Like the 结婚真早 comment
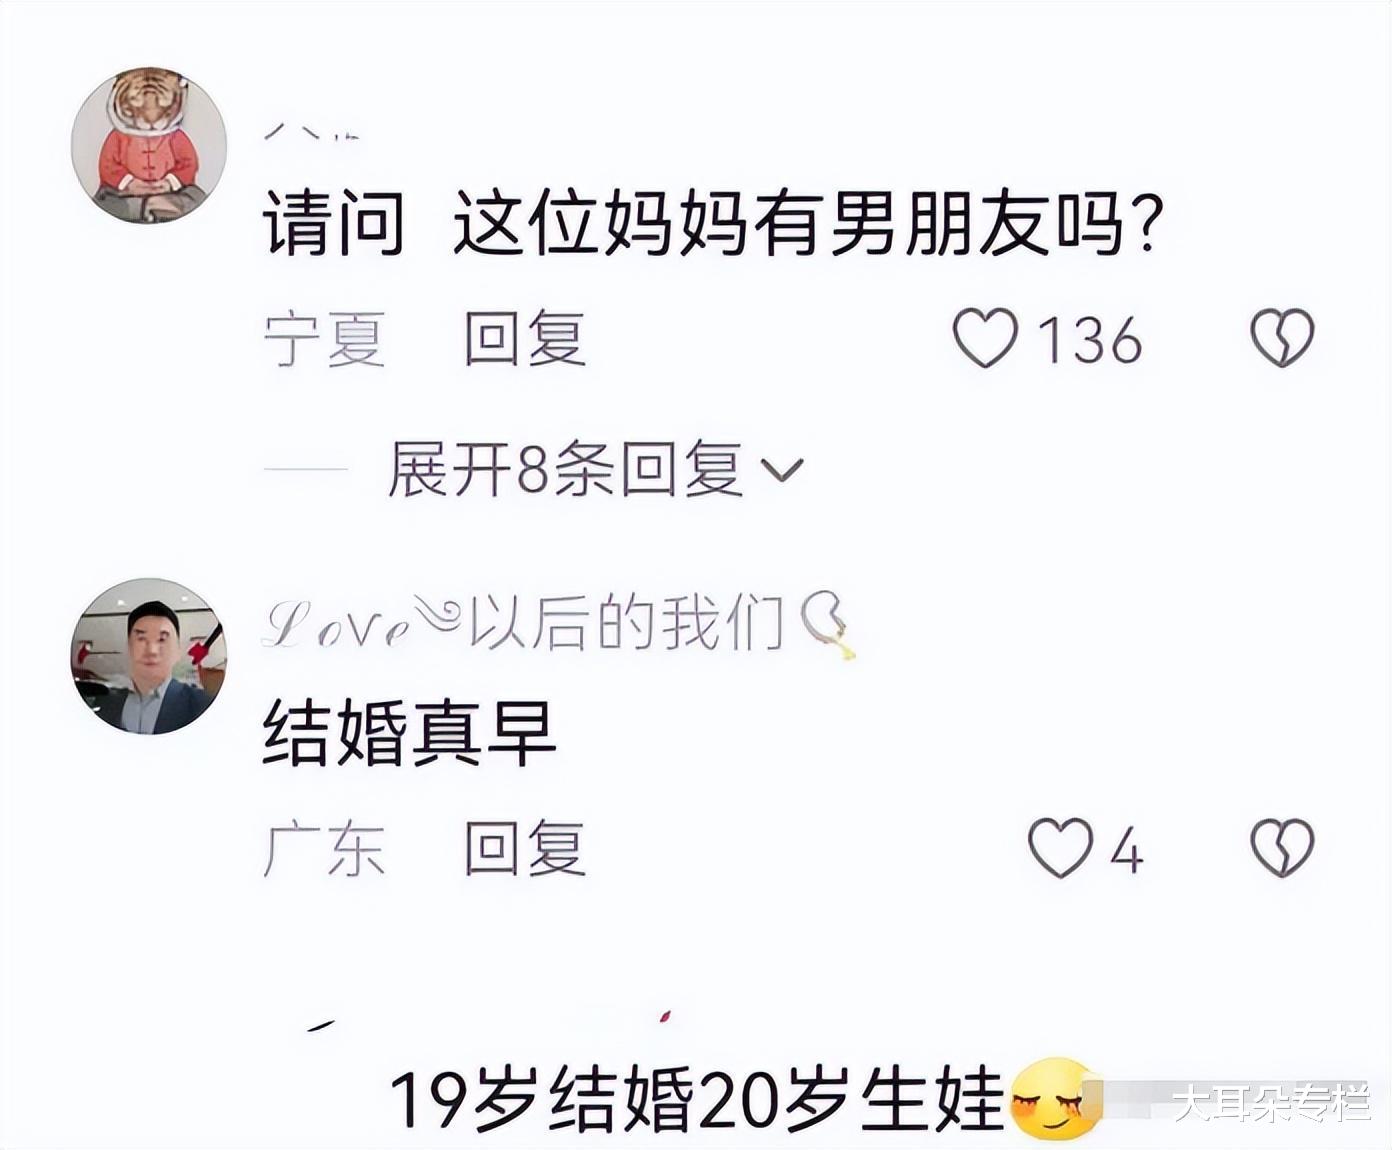Screen dimensions: 1392x1150 1061,848
